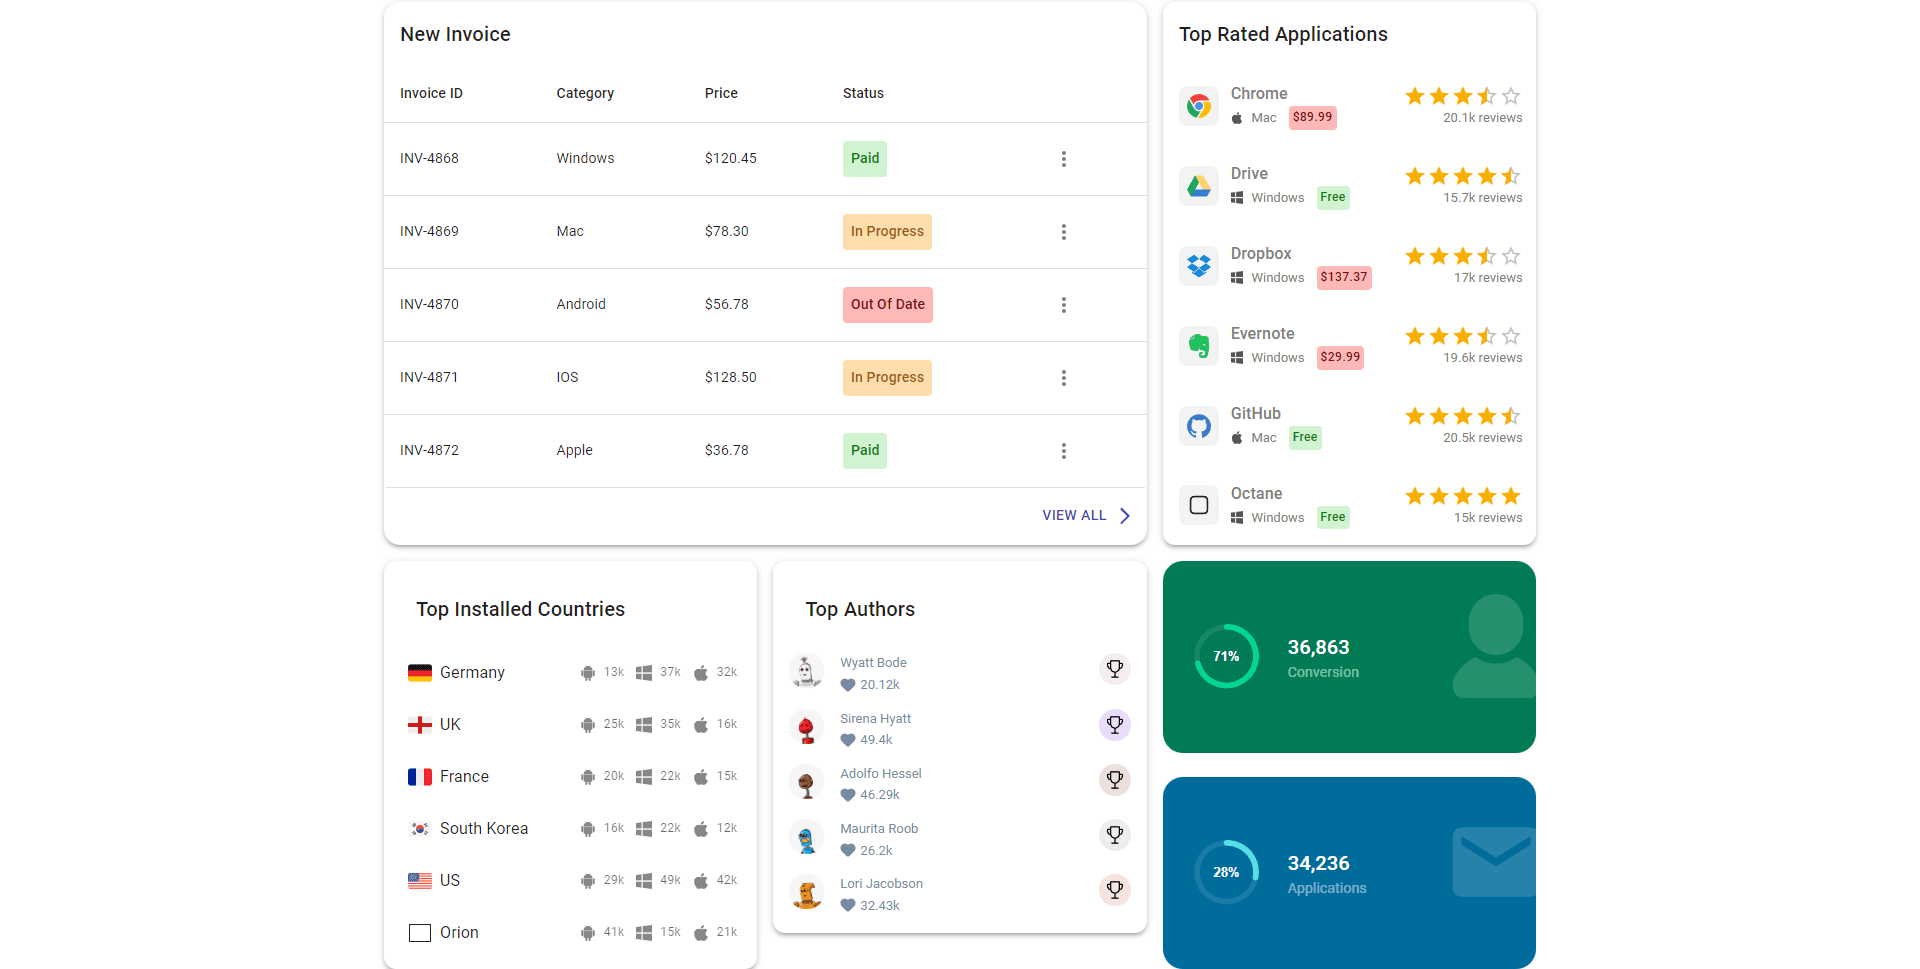Click Chrome's star rating
The image size is (1920, 969).
1463,96
